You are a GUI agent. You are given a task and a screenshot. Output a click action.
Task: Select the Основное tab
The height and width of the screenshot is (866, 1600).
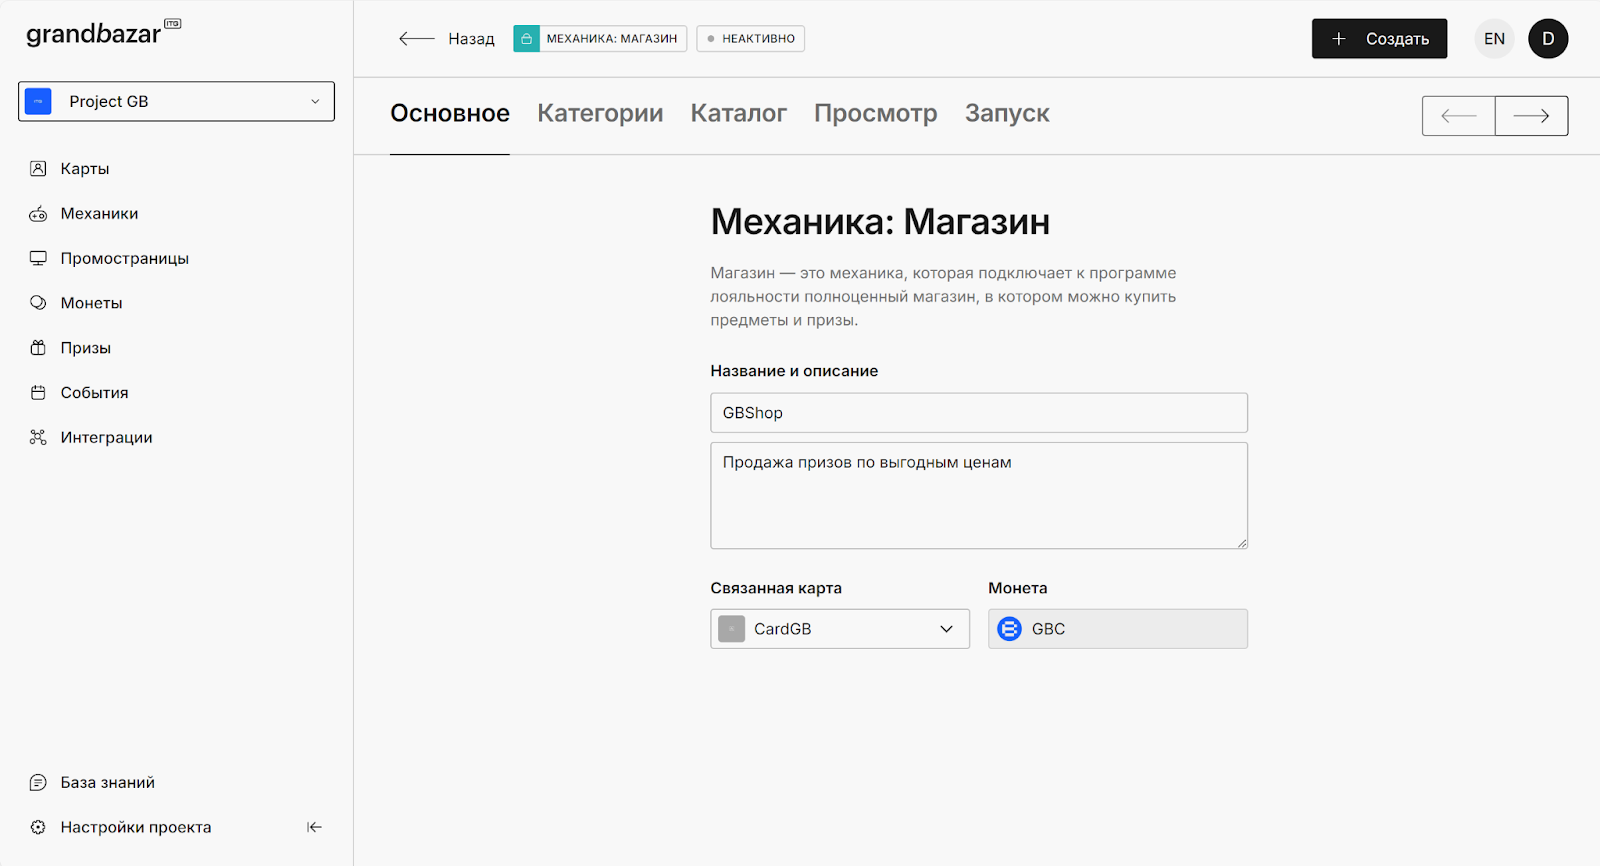(450, 114)
